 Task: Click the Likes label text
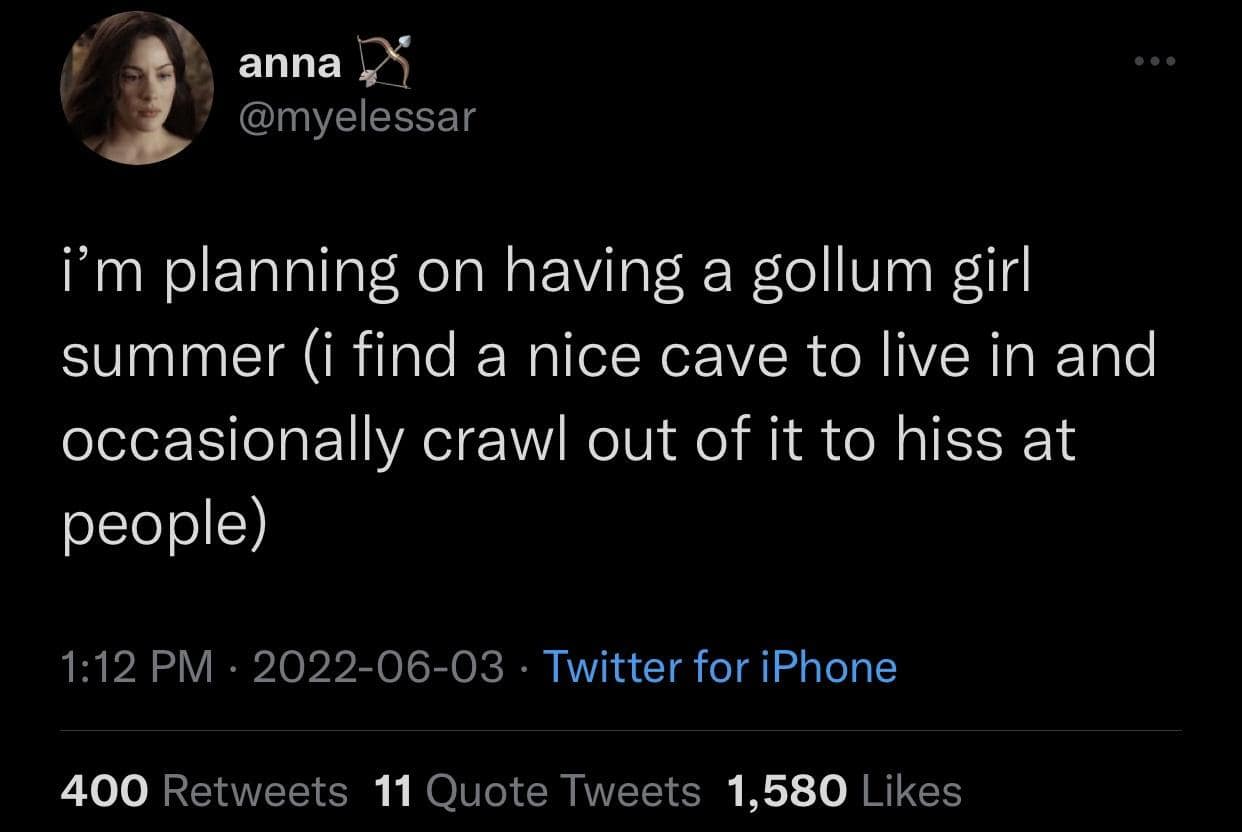(x=910, y=791)
